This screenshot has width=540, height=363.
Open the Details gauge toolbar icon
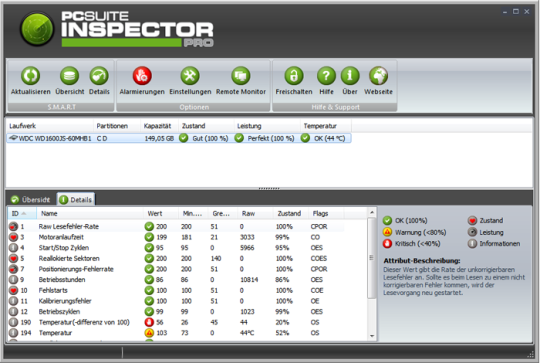tap(99, 76)
